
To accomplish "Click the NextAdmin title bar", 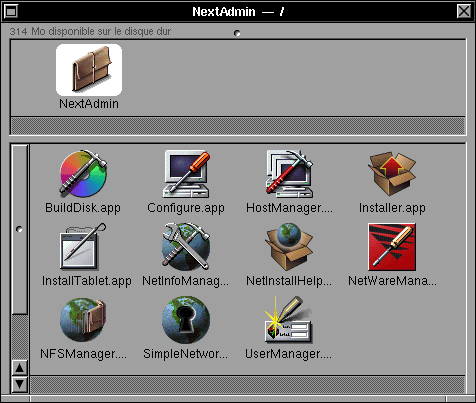I will 238,12.
